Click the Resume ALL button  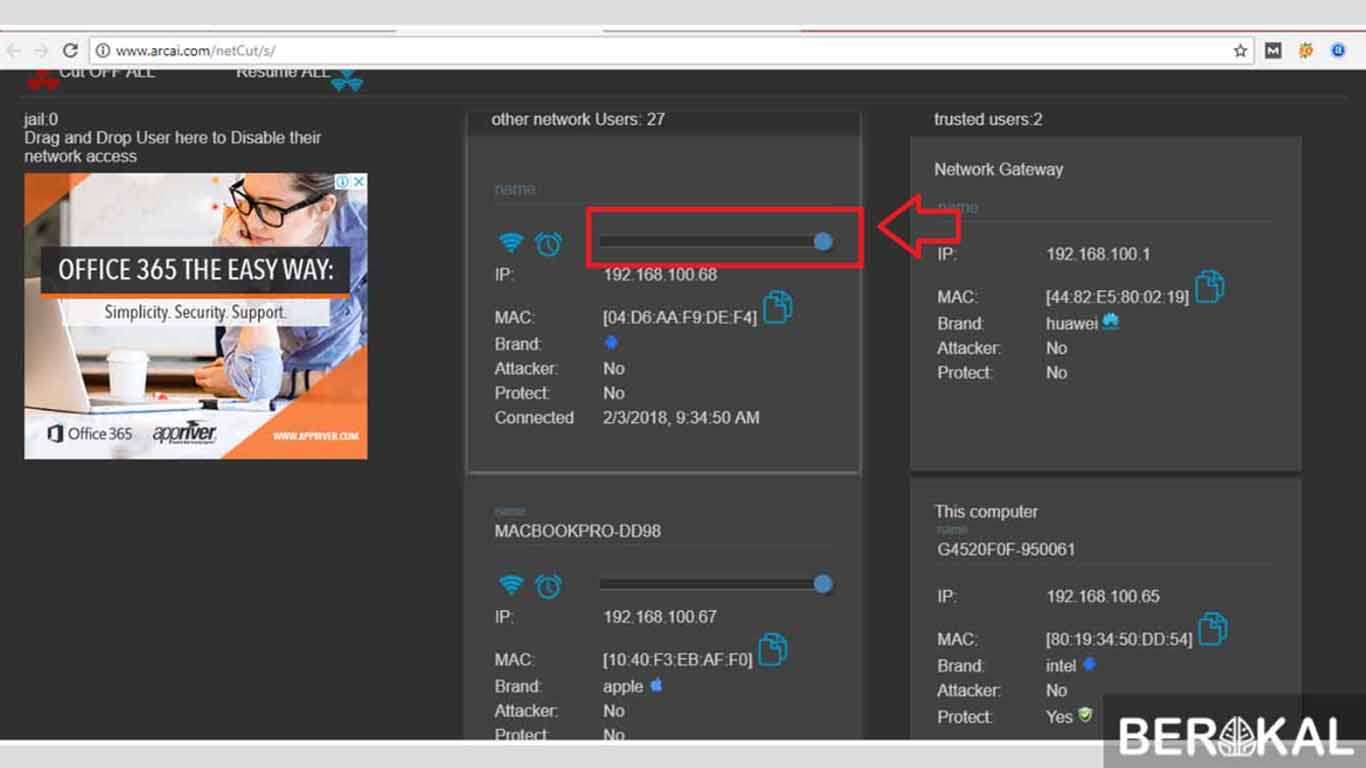click(x=281, y=71)
